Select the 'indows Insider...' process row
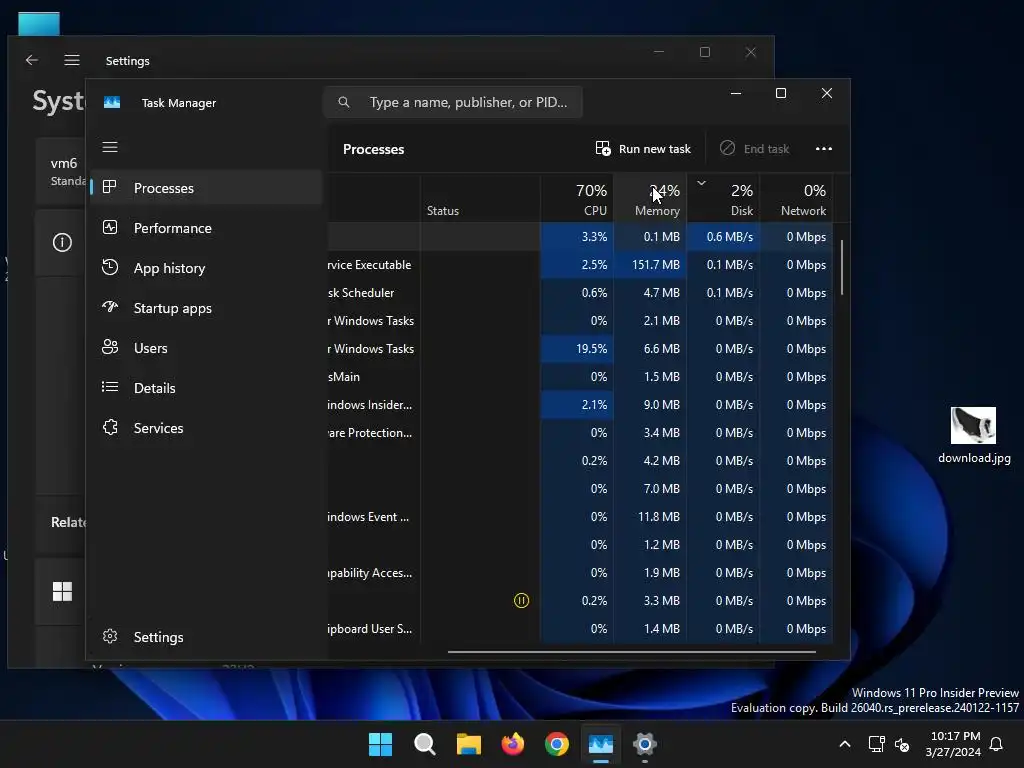This screenshot has width=1024, height=768. 579,405
